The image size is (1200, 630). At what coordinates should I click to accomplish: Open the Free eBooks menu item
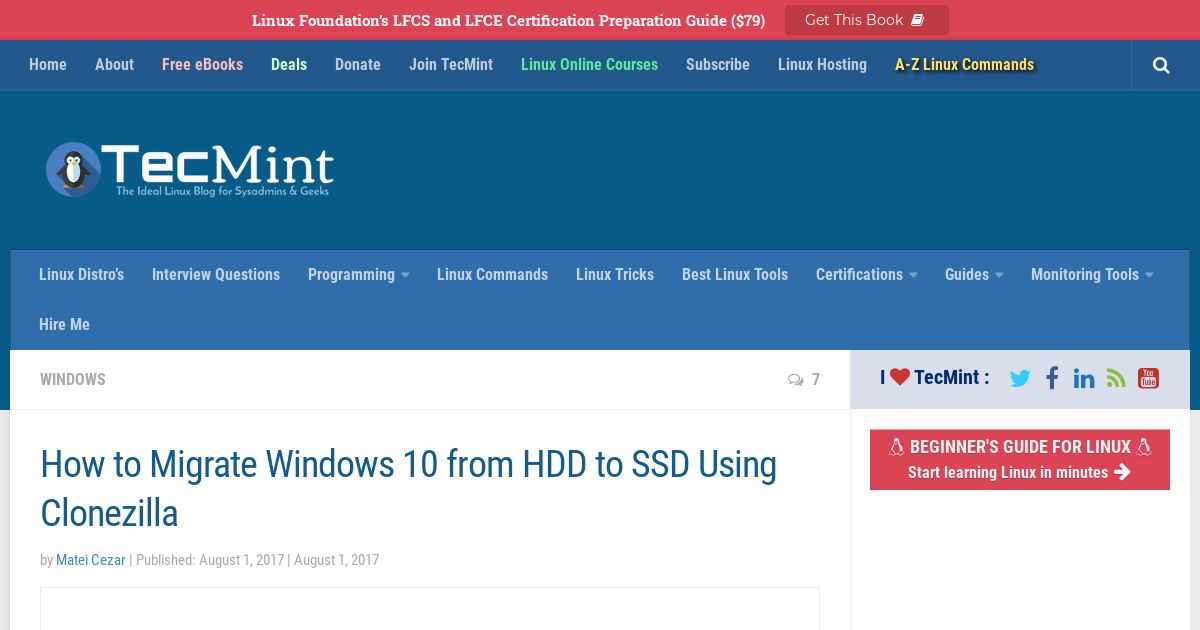click(202, 64)
